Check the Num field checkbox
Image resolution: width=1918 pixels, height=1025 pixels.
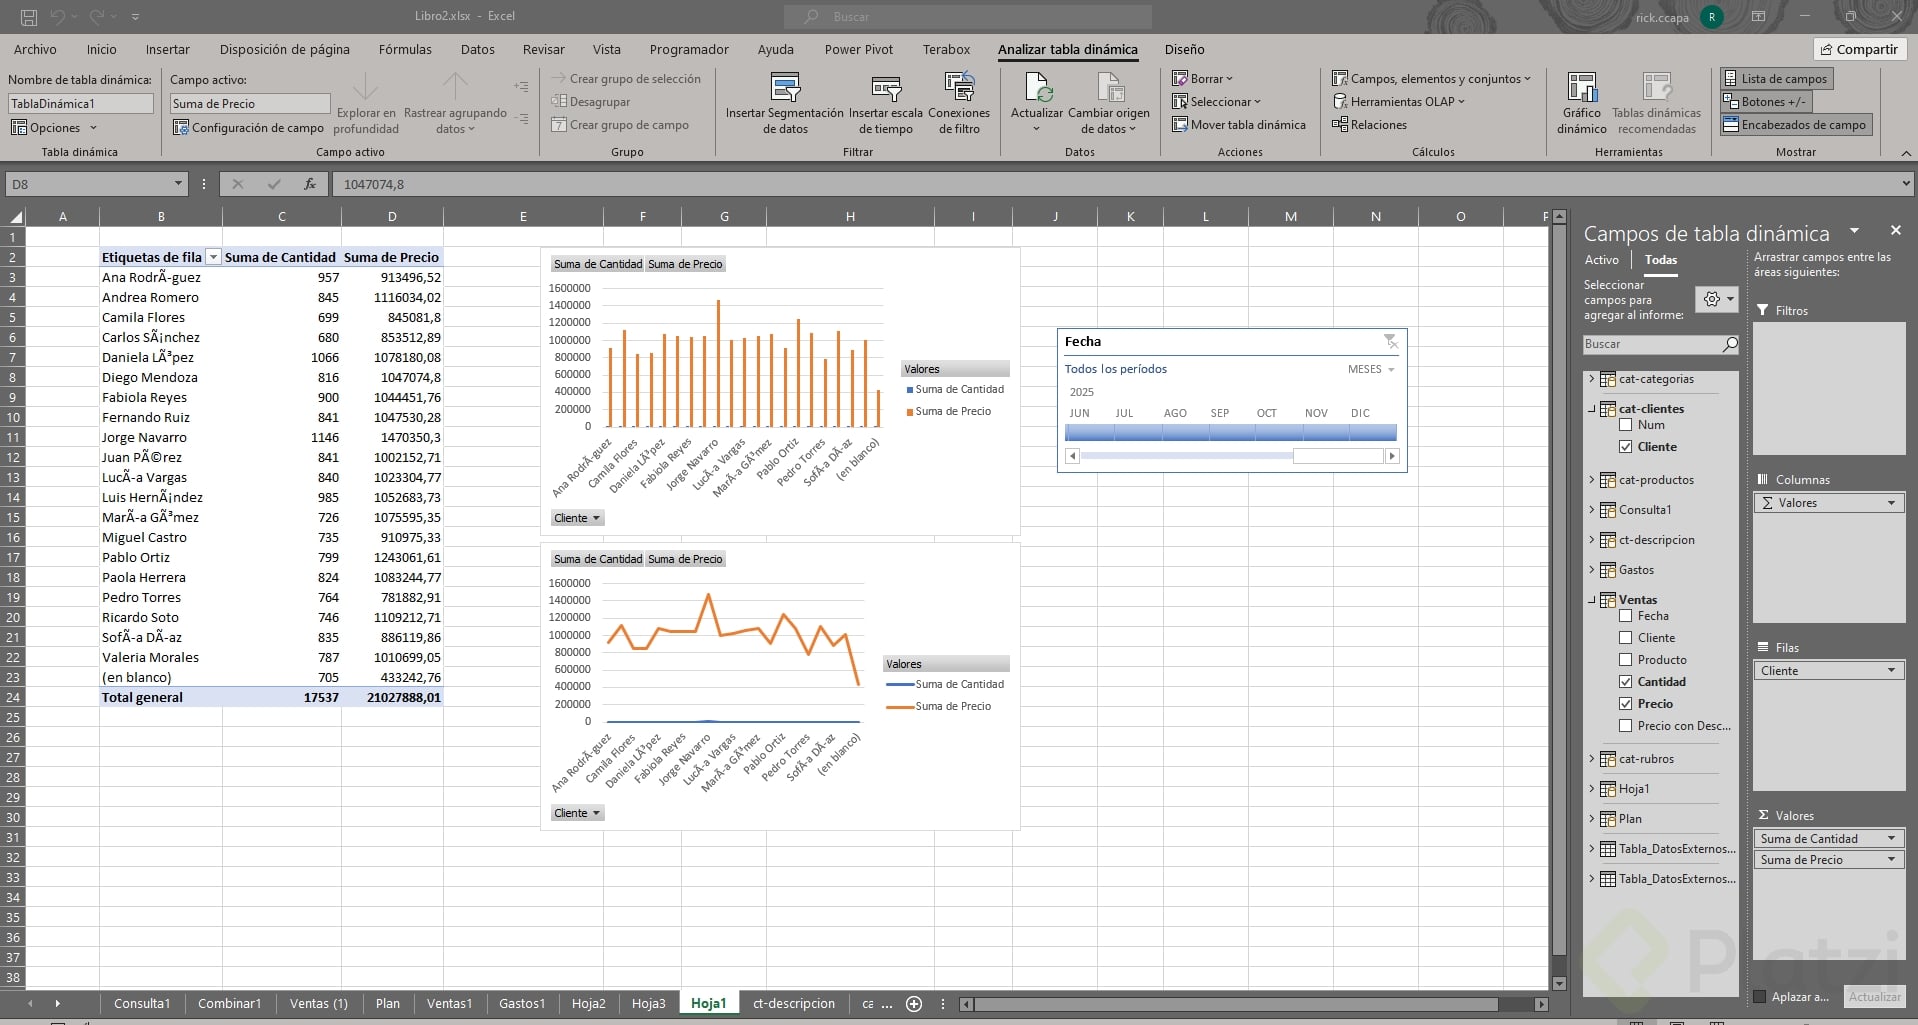pos(1625,425)
